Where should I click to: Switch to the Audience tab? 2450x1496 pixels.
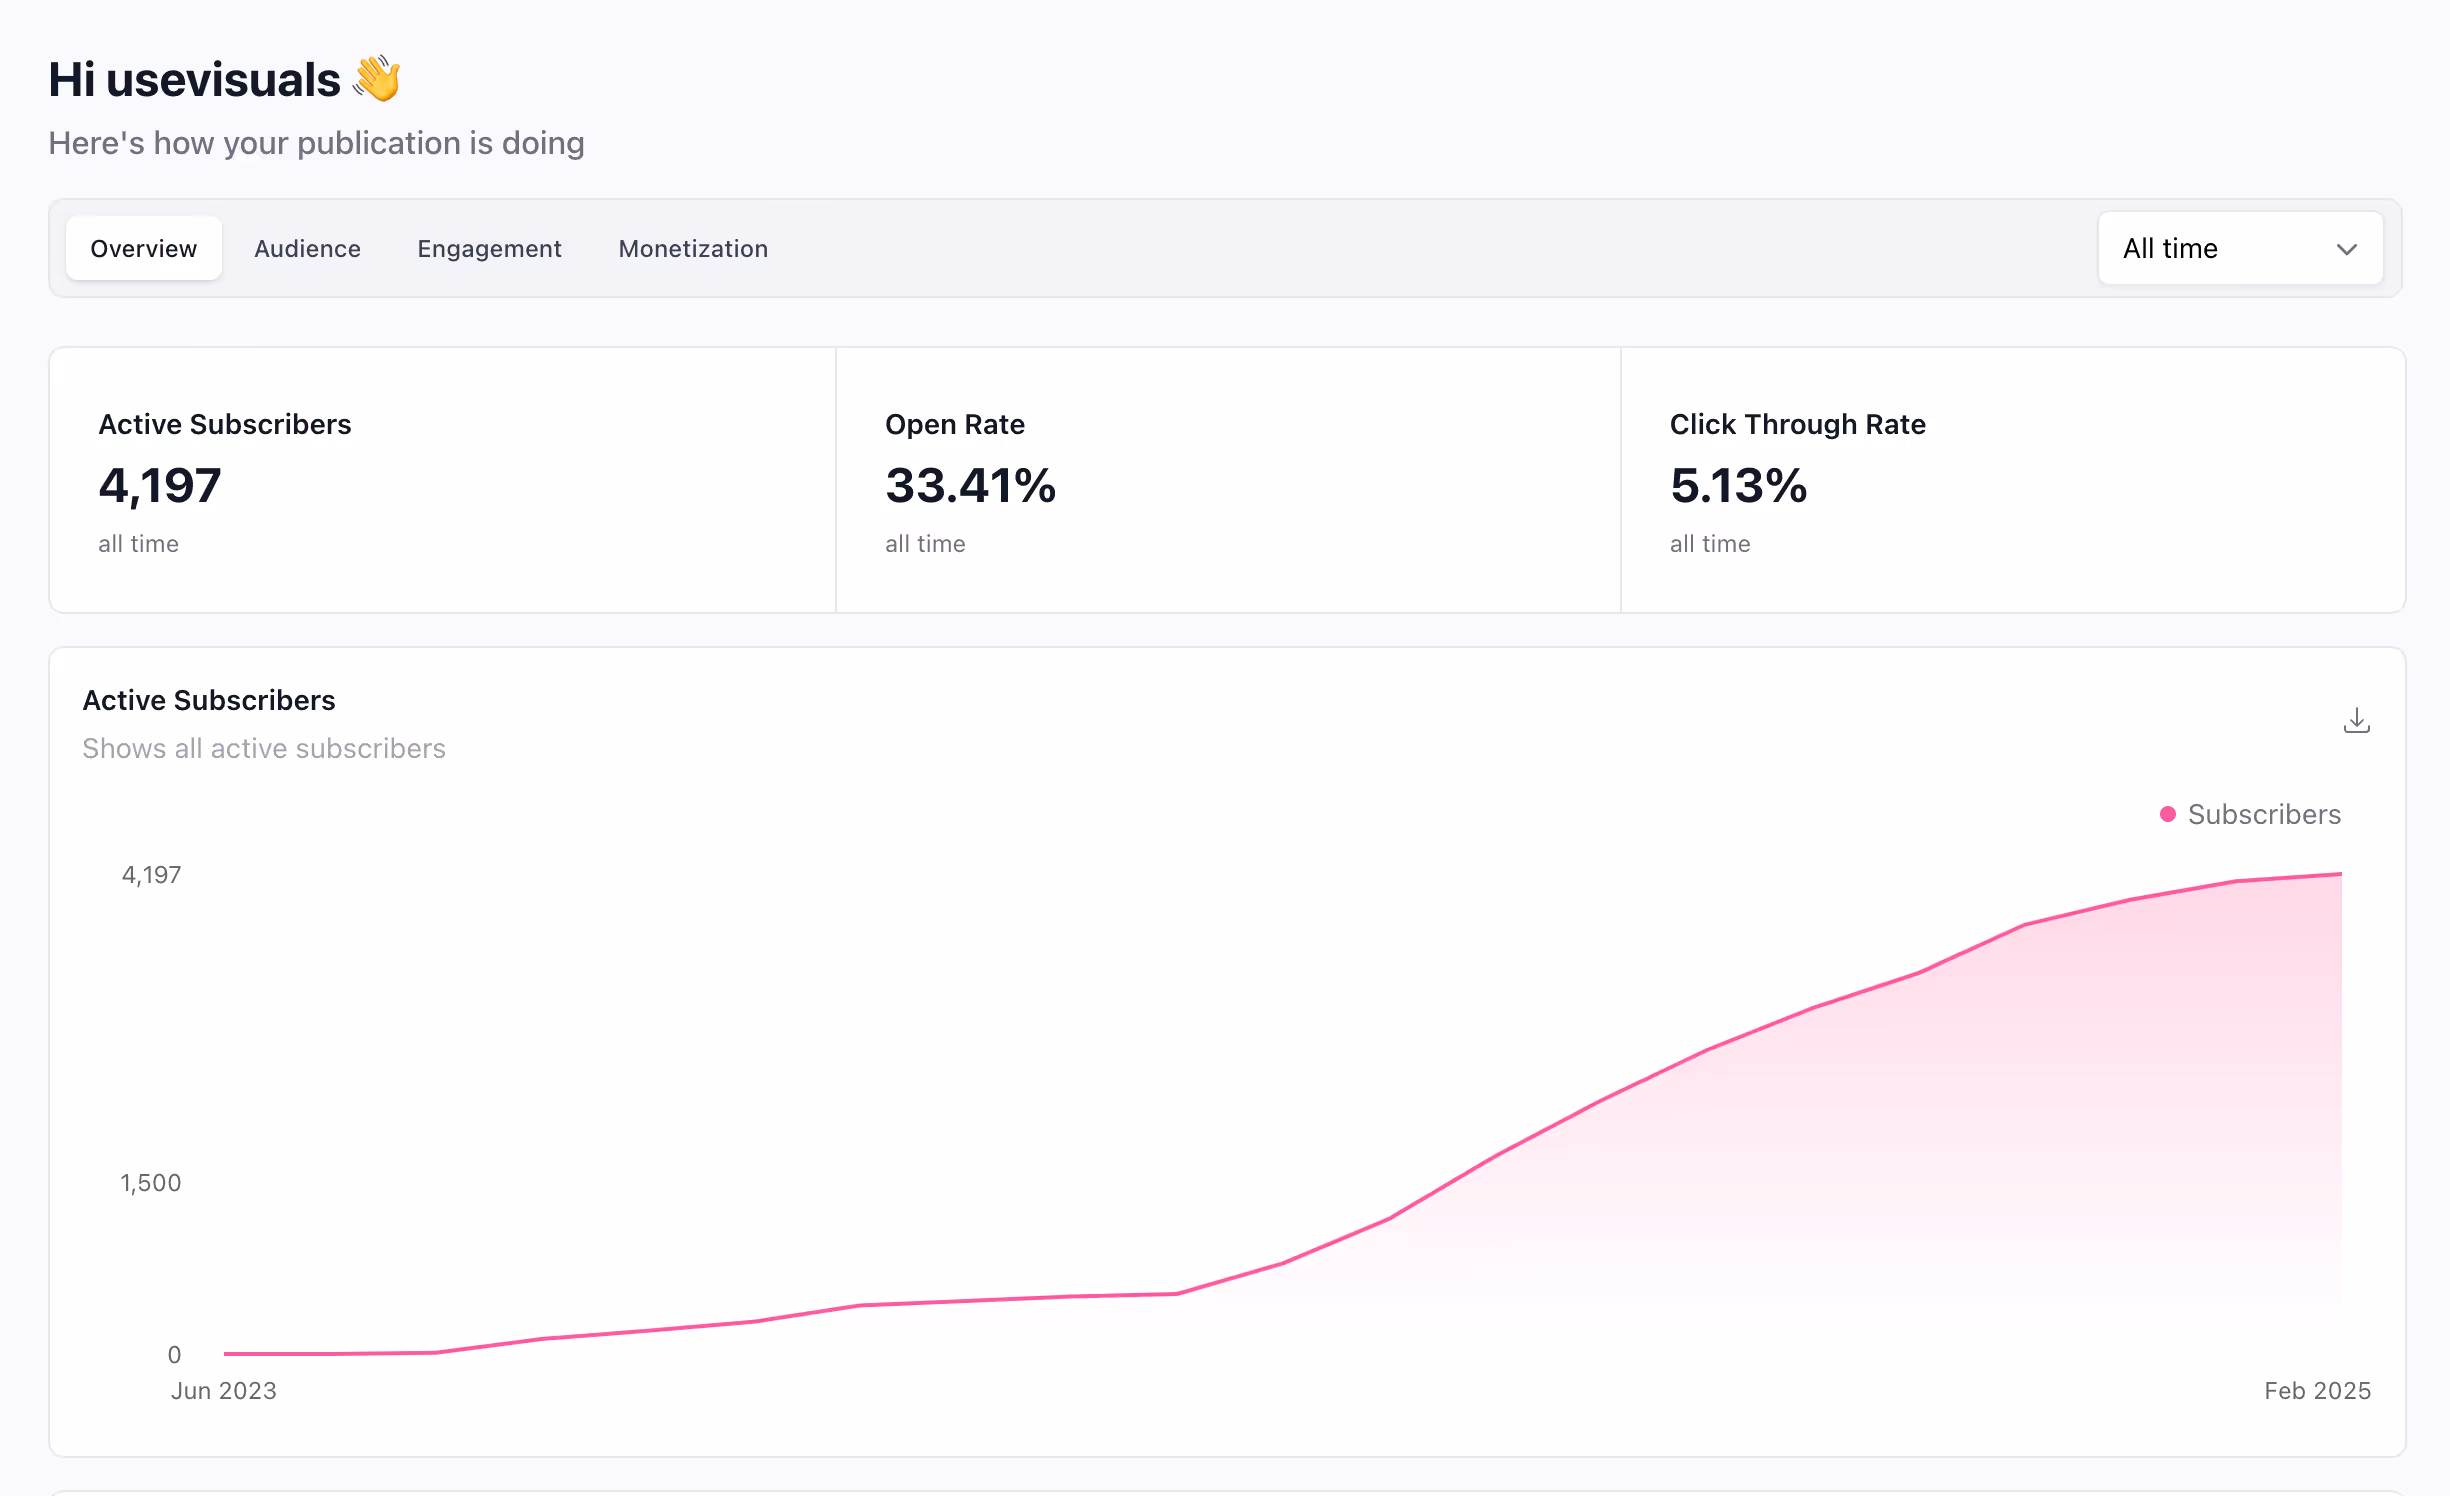307,248
